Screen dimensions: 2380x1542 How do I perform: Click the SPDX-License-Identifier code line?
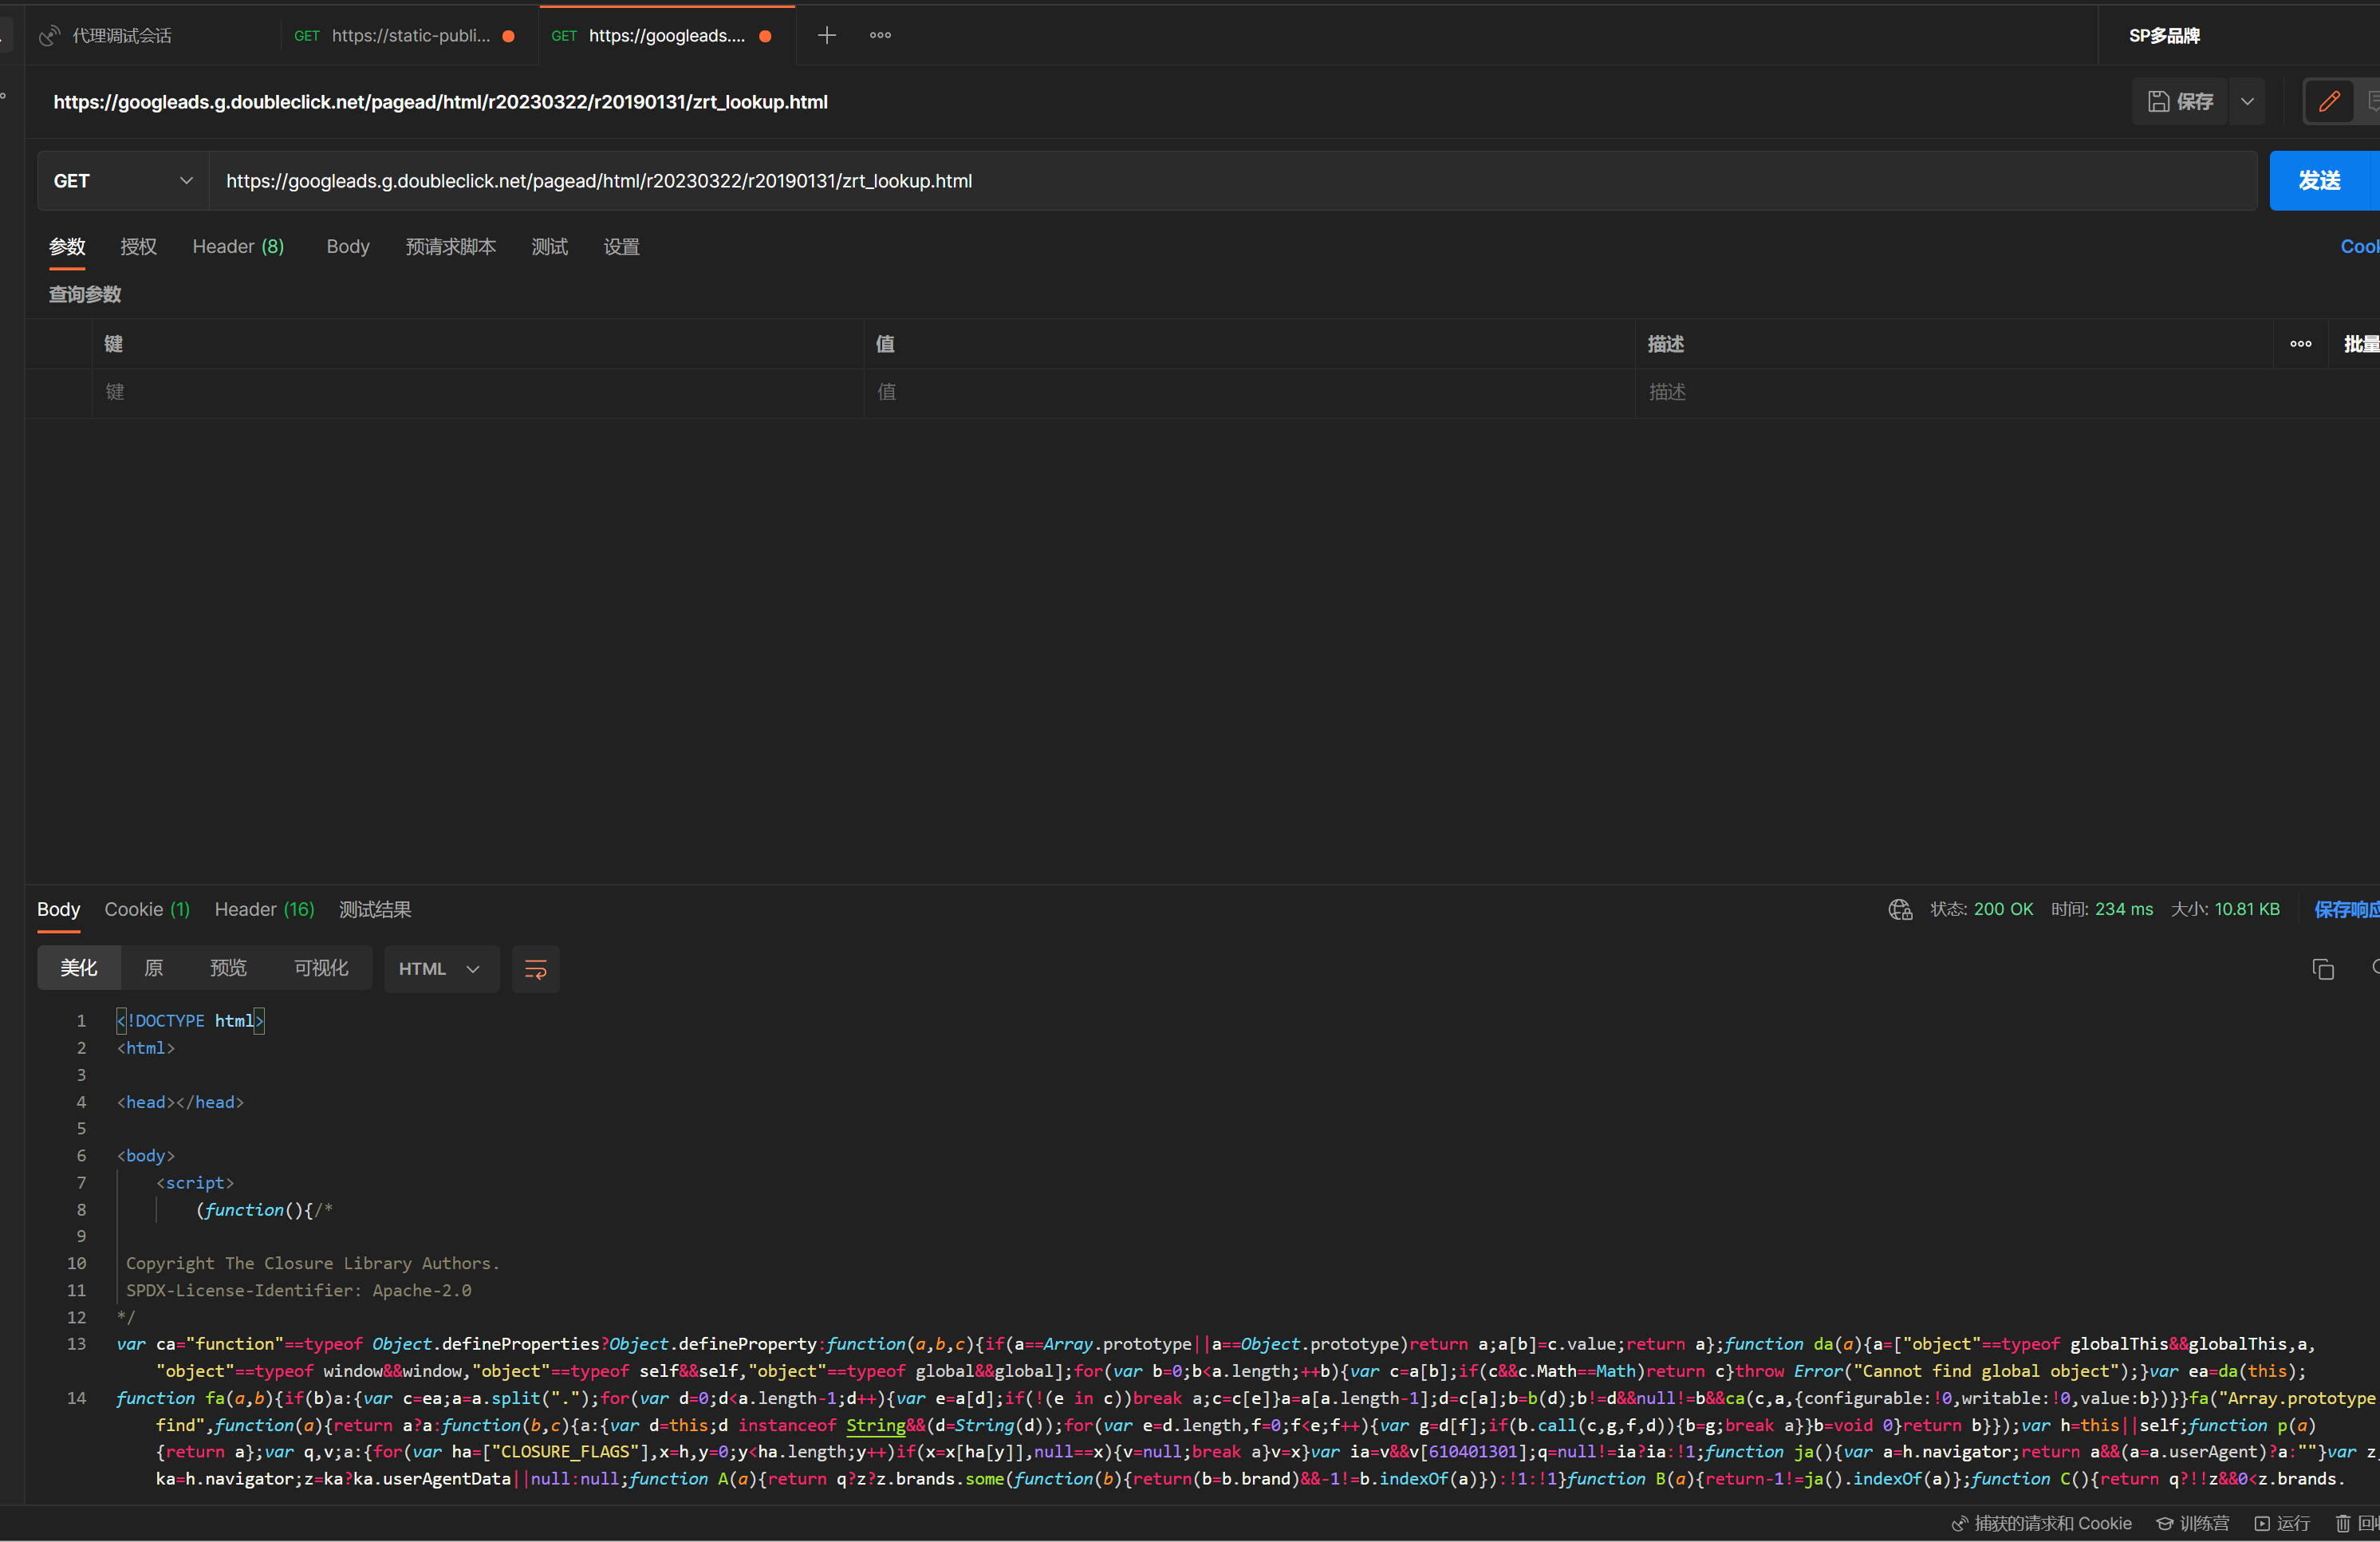coord(298,1291)
